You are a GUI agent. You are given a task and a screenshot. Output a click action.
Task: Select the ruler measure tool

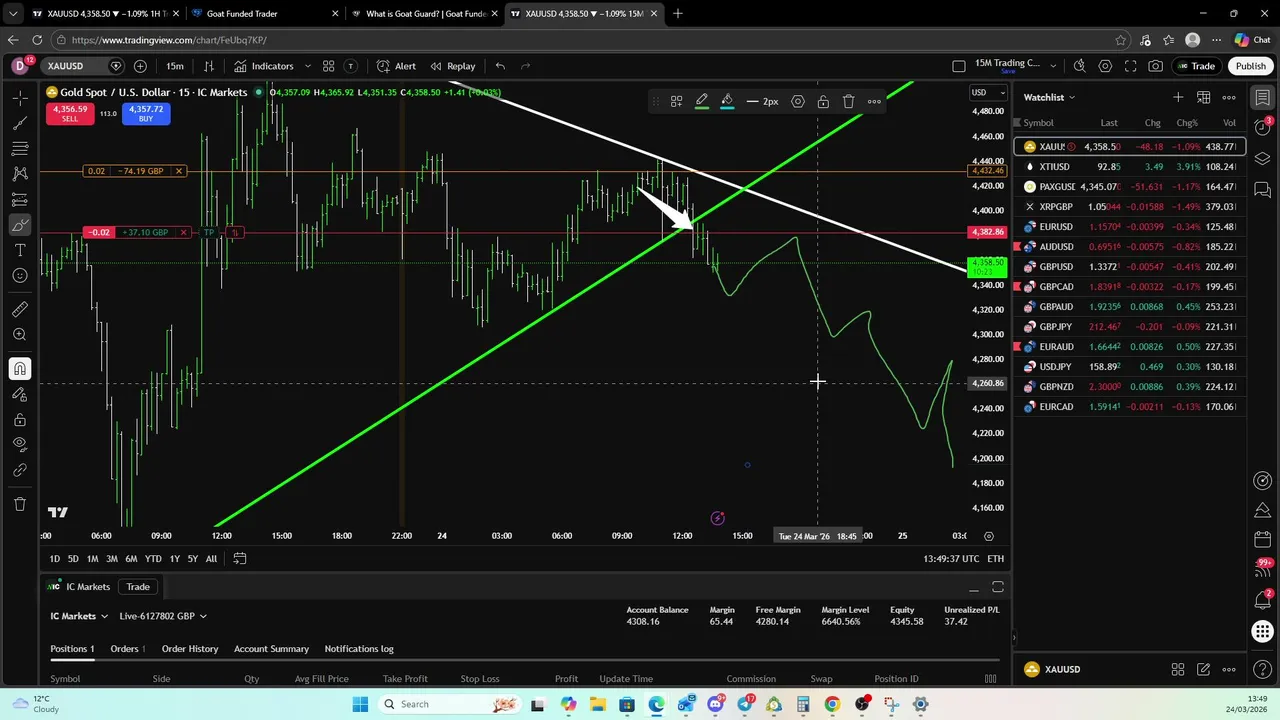pyautogui.click(x=20, y=309)
